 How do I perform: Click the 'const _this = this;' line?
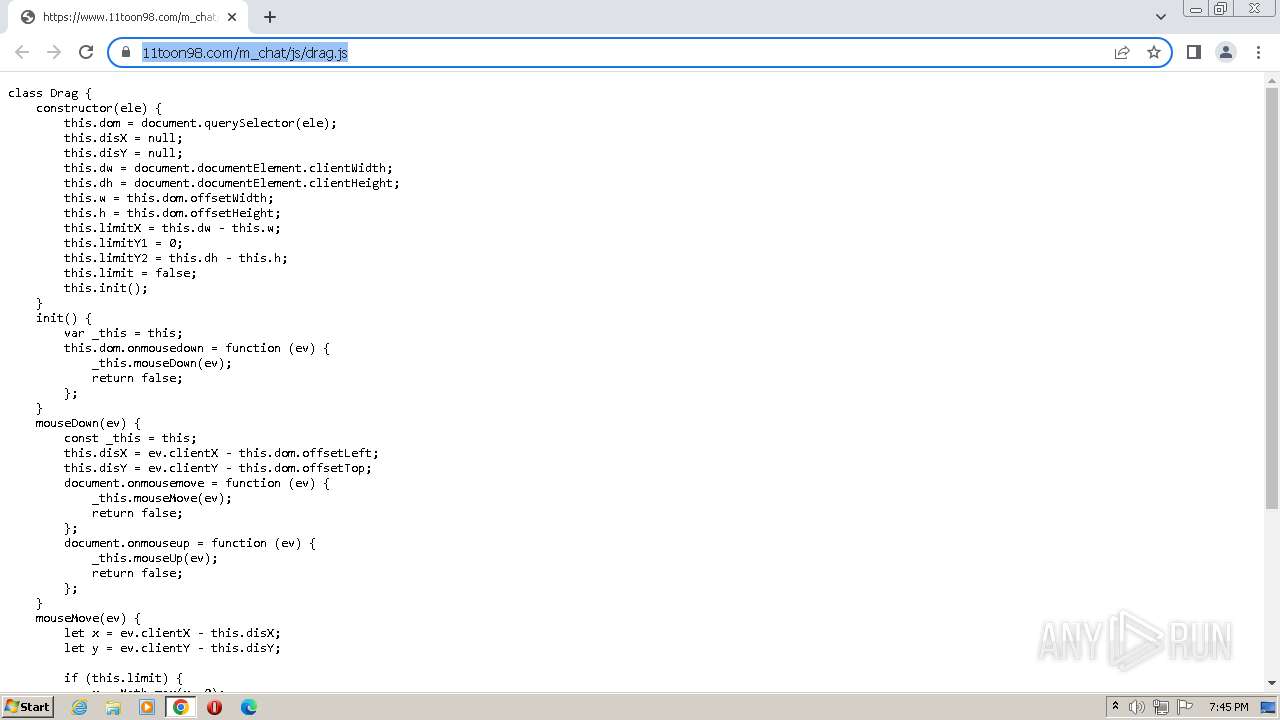point(130,438)
